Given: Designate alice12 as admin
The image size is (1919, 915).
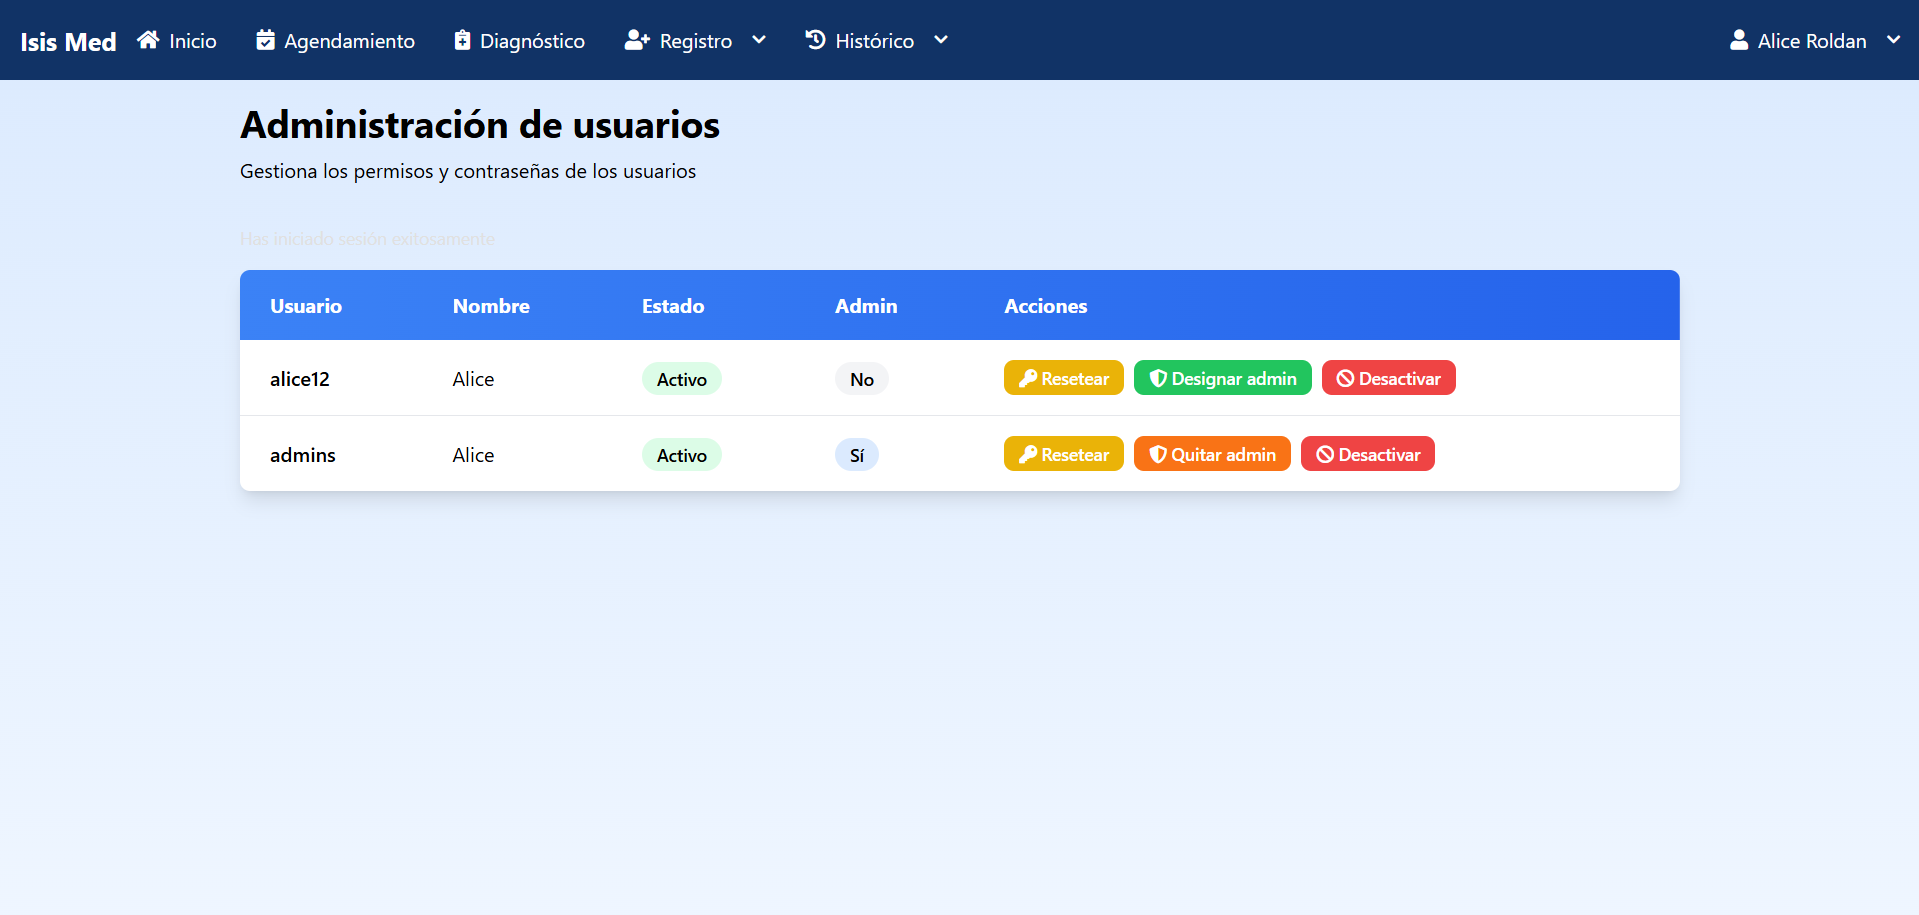Looking at the screenshot, I should (x=1222, y=378).
